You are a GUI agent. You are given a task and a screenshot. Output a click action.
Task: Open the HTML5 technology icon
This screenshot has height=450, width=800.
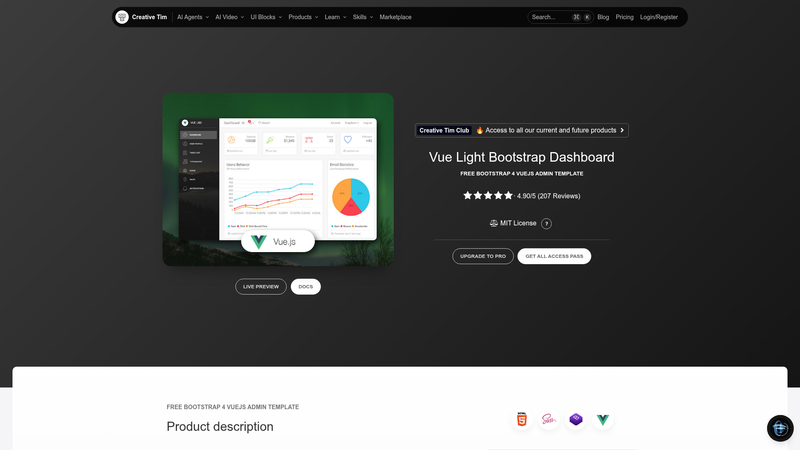pos(521,419)
